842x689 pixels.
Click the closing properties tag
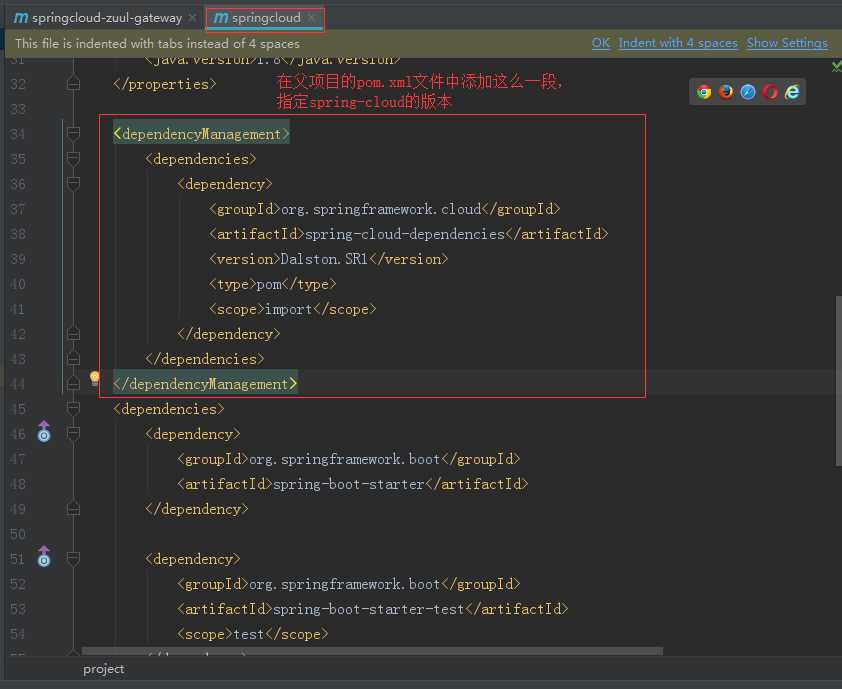[165, 84]
